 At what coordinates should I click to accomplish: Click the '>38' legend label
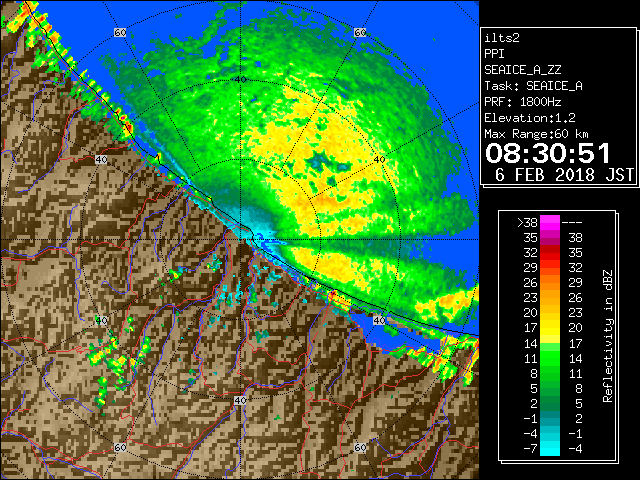click(527, 223)
